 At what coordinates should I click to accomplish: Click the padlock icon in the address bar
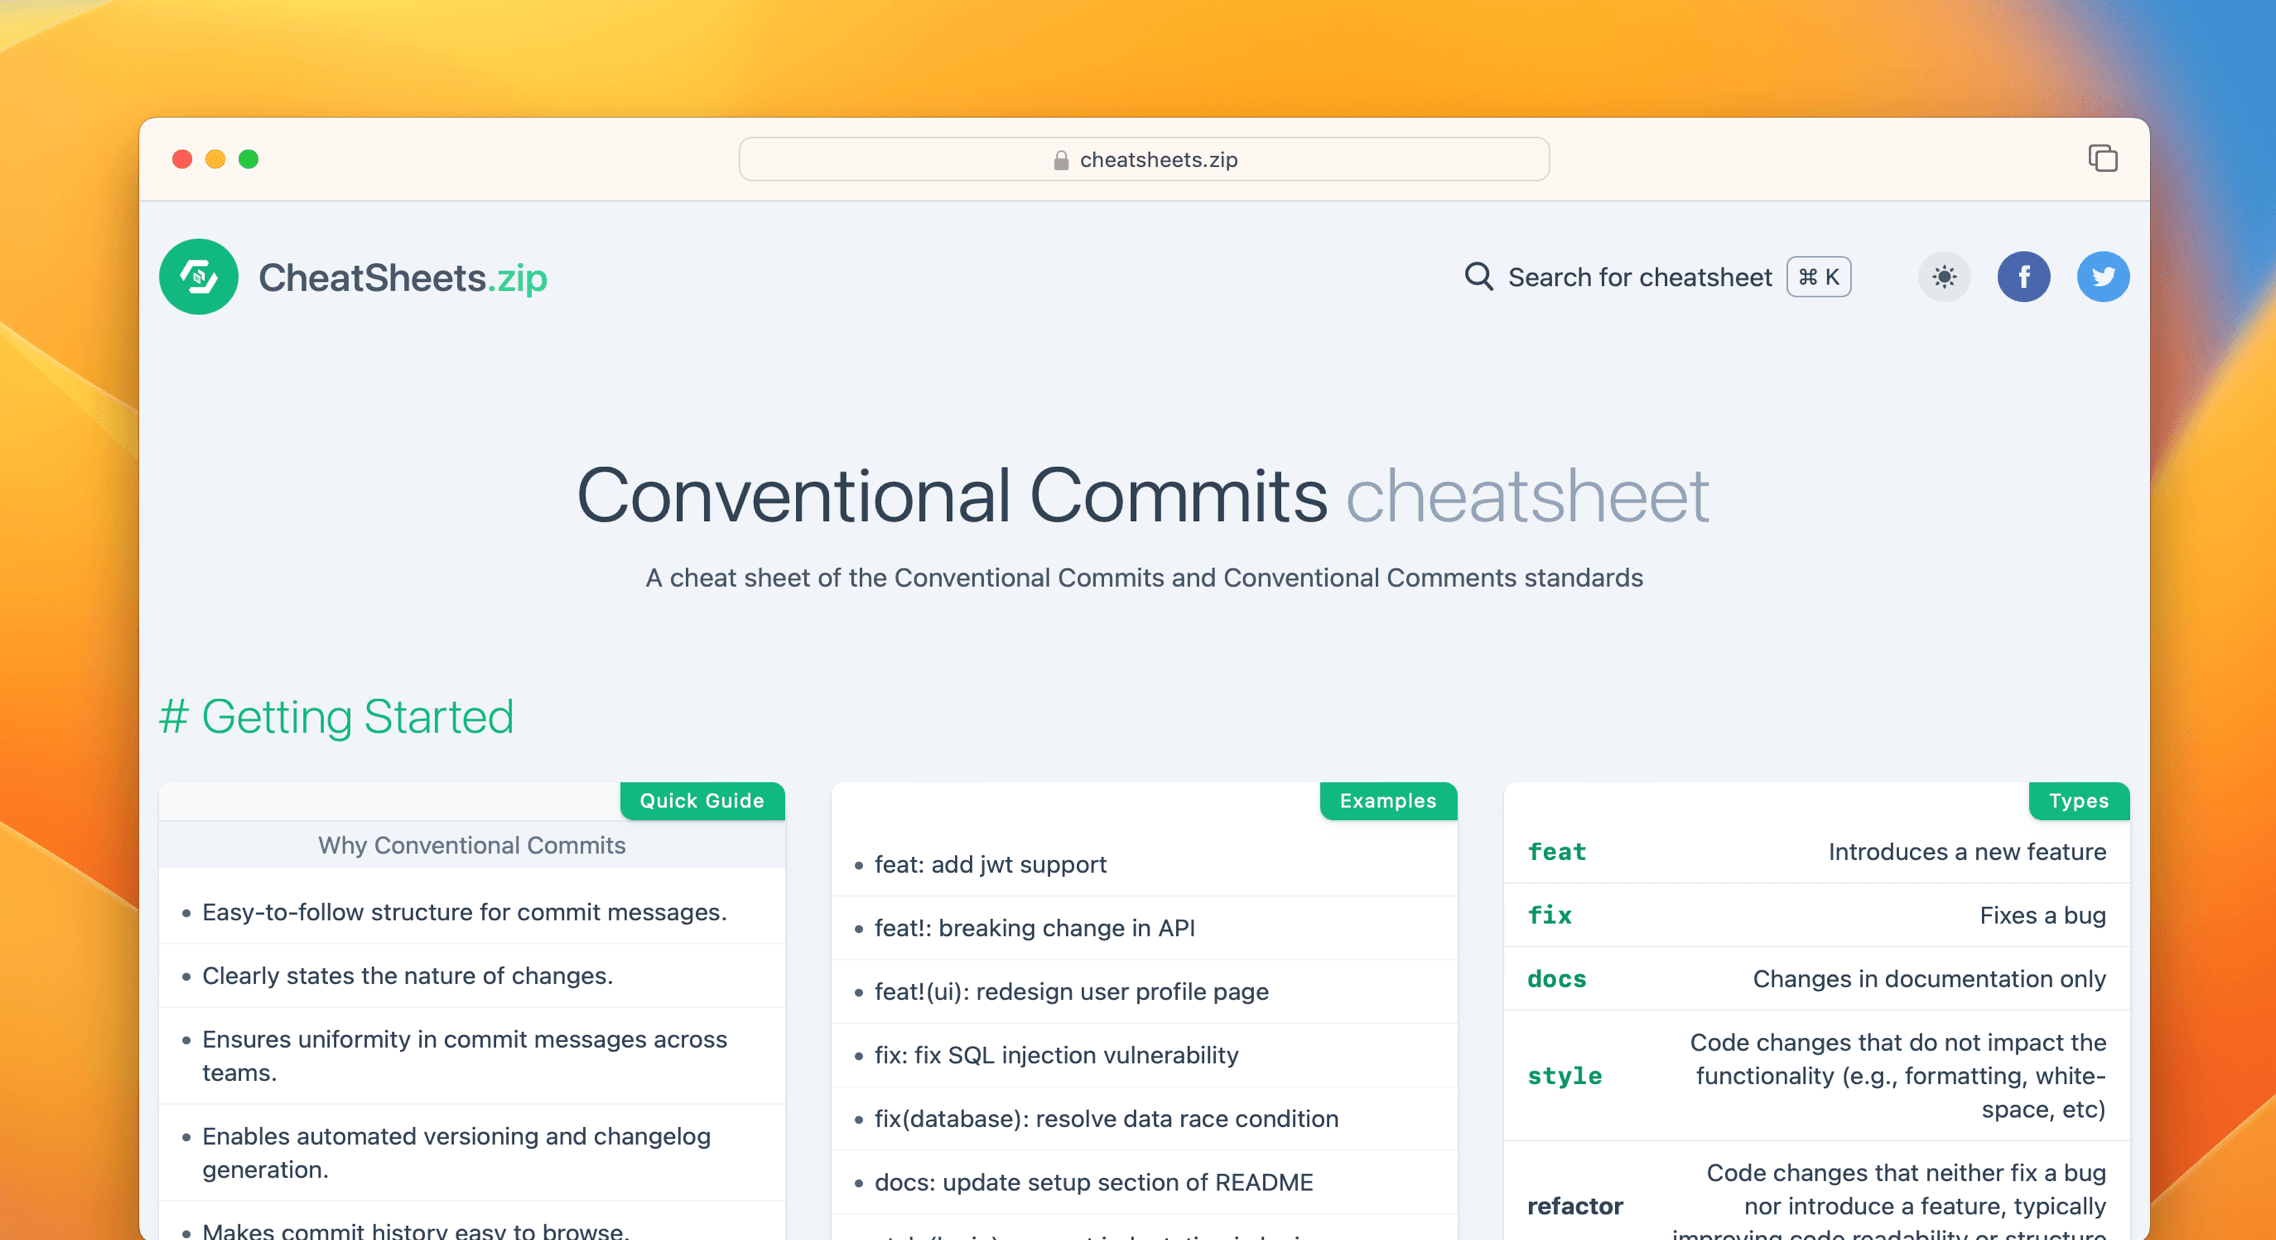pyautogui.click(x=1058, y=159)
